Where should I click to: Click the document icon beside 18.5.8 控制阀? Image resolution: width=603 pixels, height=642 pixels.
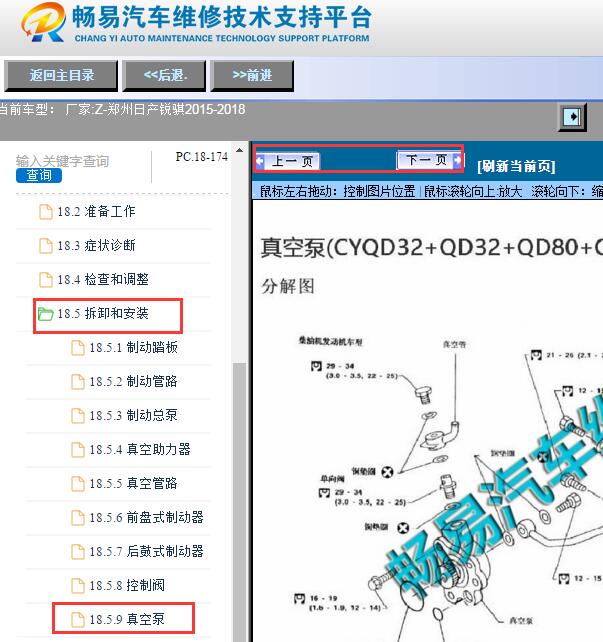click(x=78, y=585)
